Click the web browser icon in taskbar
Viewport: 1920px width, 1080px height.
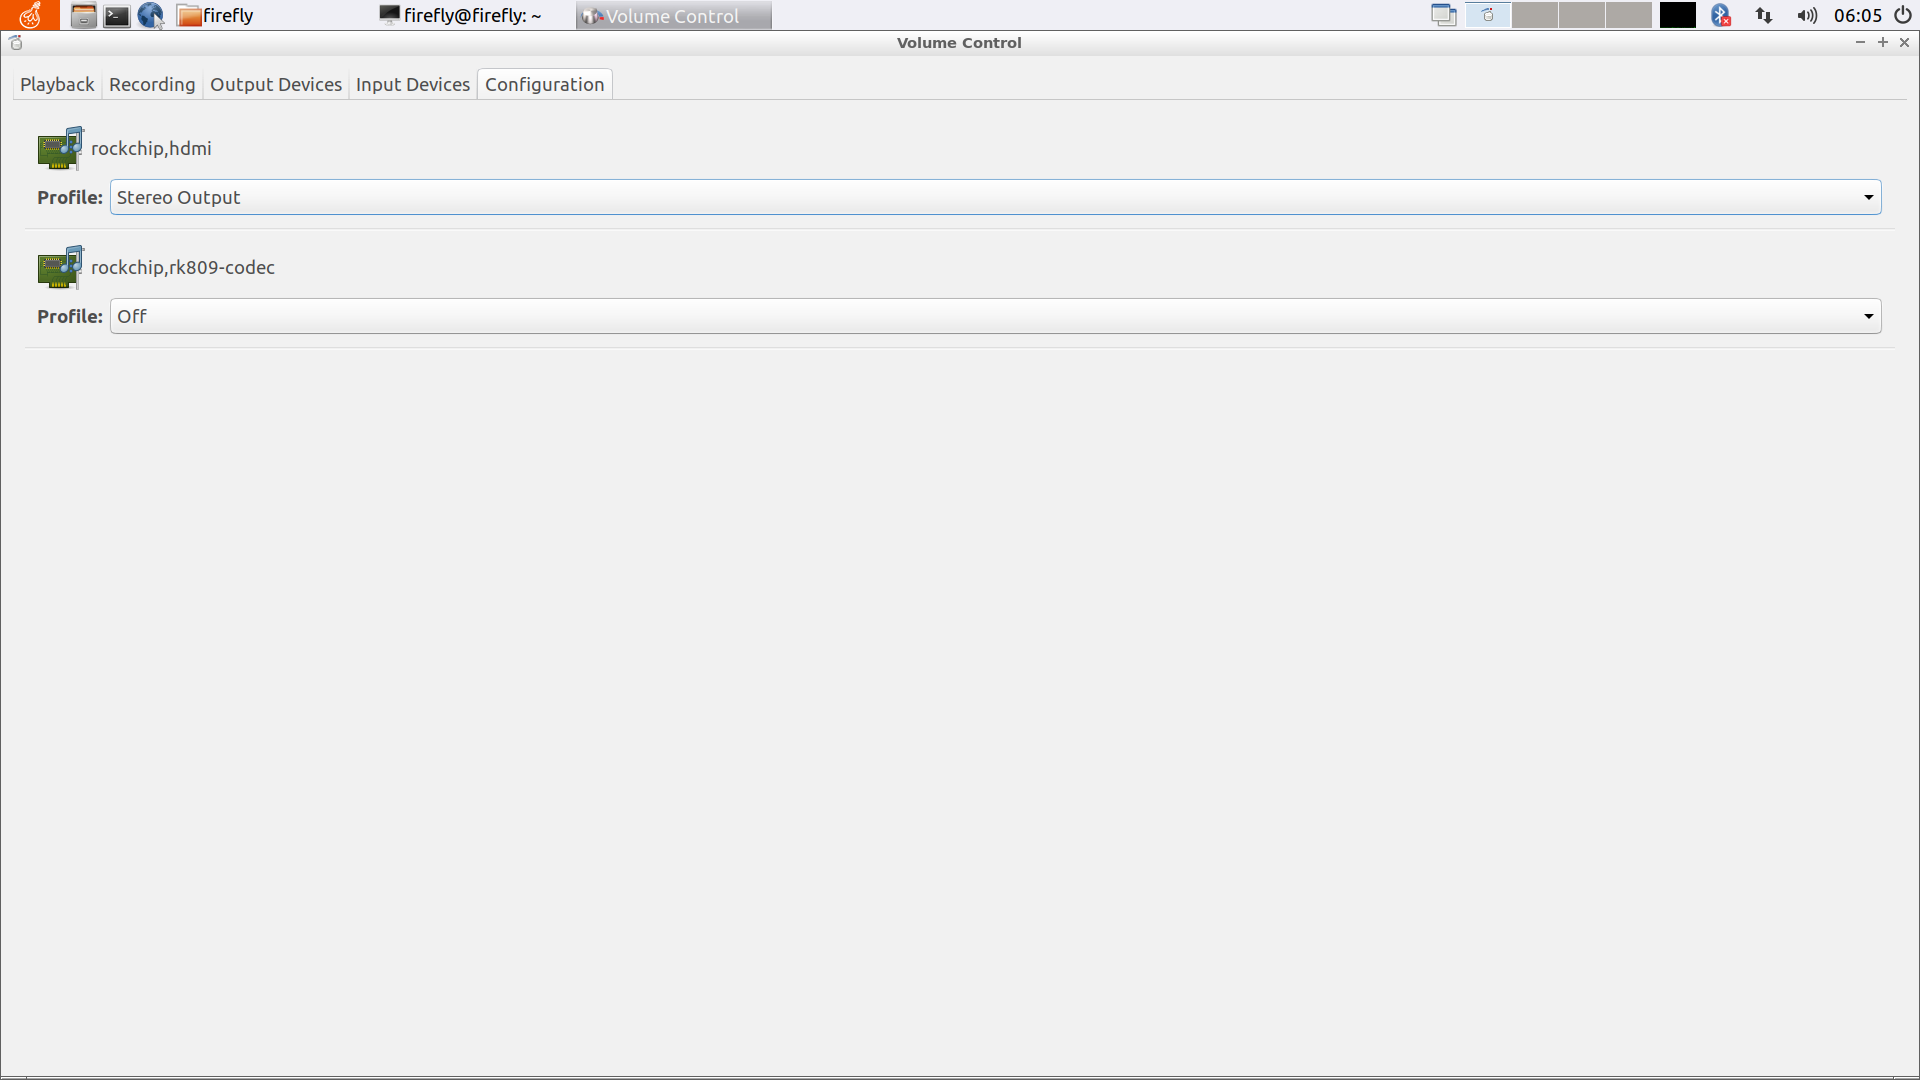pyautogui.click(x=149, y=15)
